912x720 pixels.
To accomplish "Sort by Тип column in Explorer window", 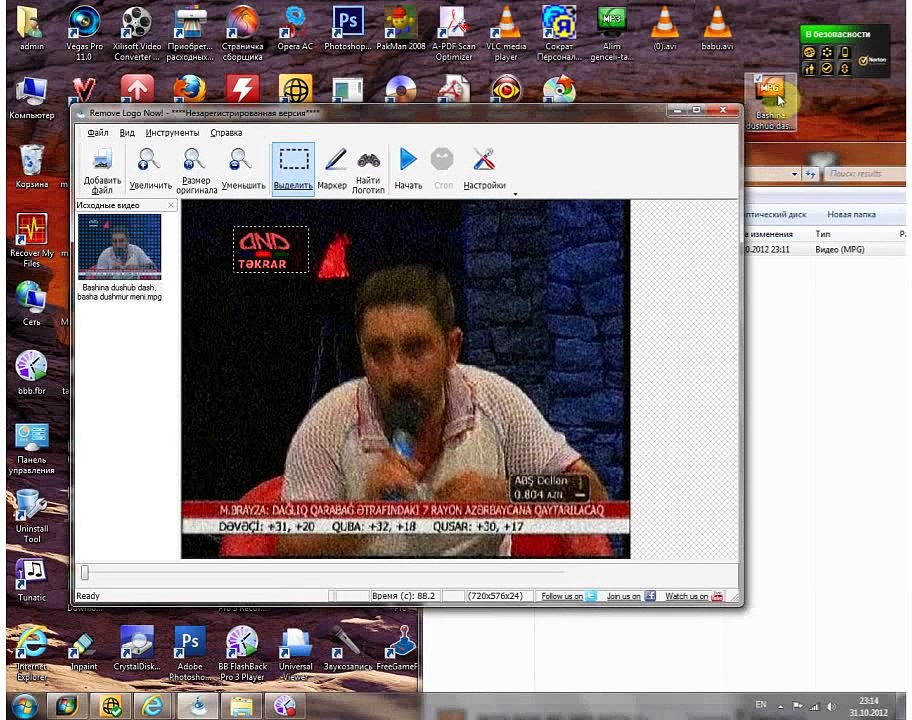I will pos(822,234).
